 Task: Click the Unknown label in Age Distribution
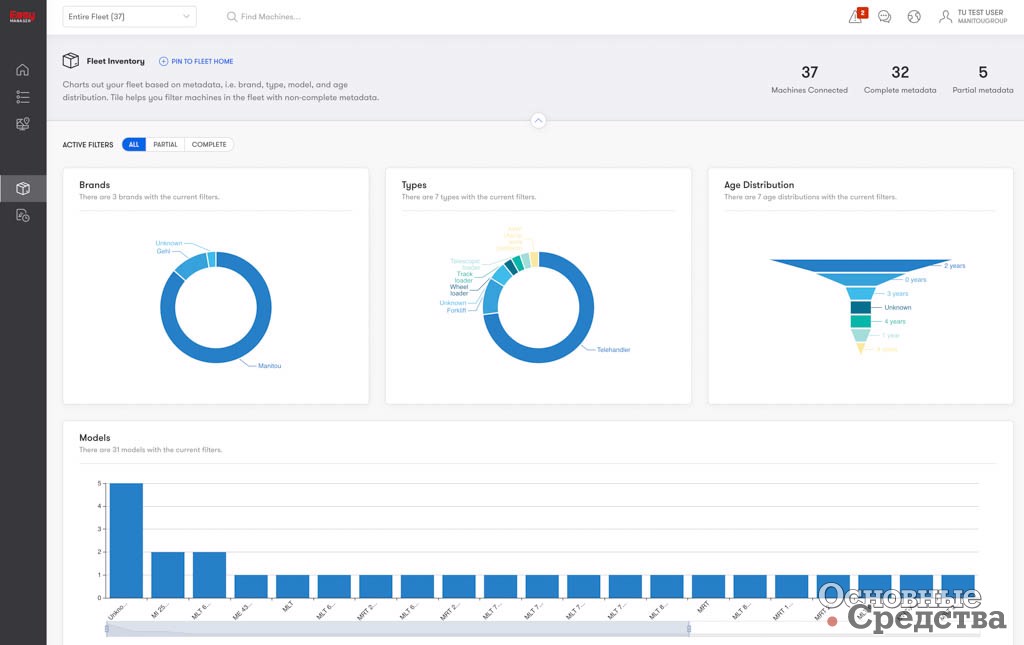898,307
